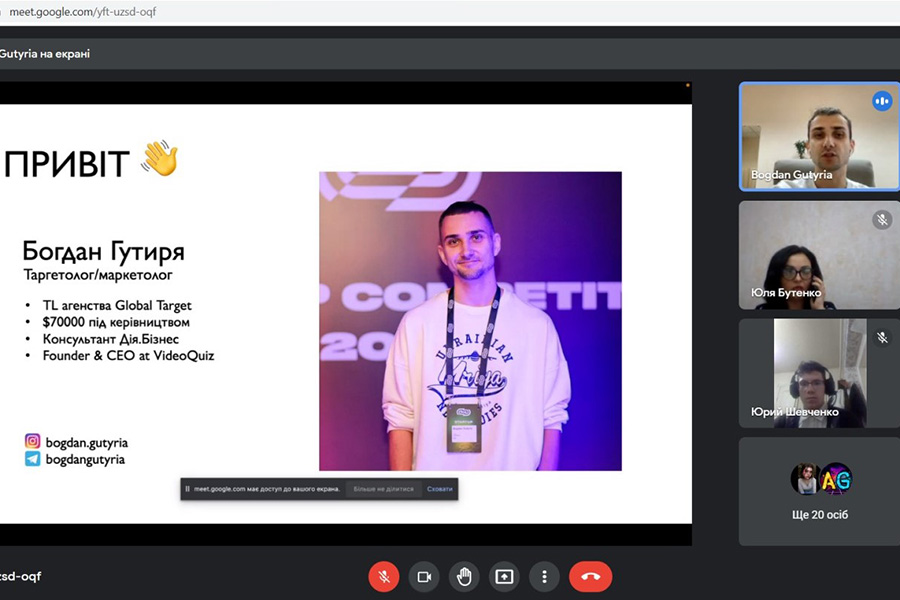Click muted mic icon on Юрий Шевченко tile
900x600 pixels.
[882, 338]
